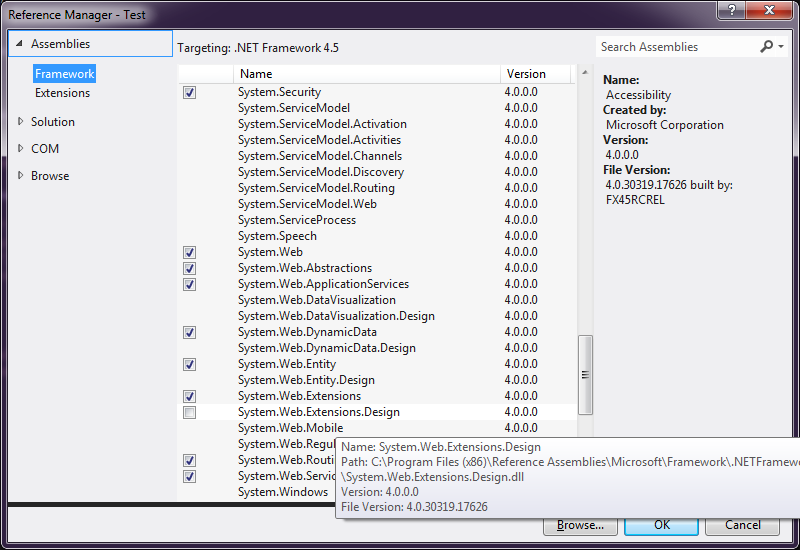800x550 pixels.
Task: Click the help question mark button
Action: point(732,10)
